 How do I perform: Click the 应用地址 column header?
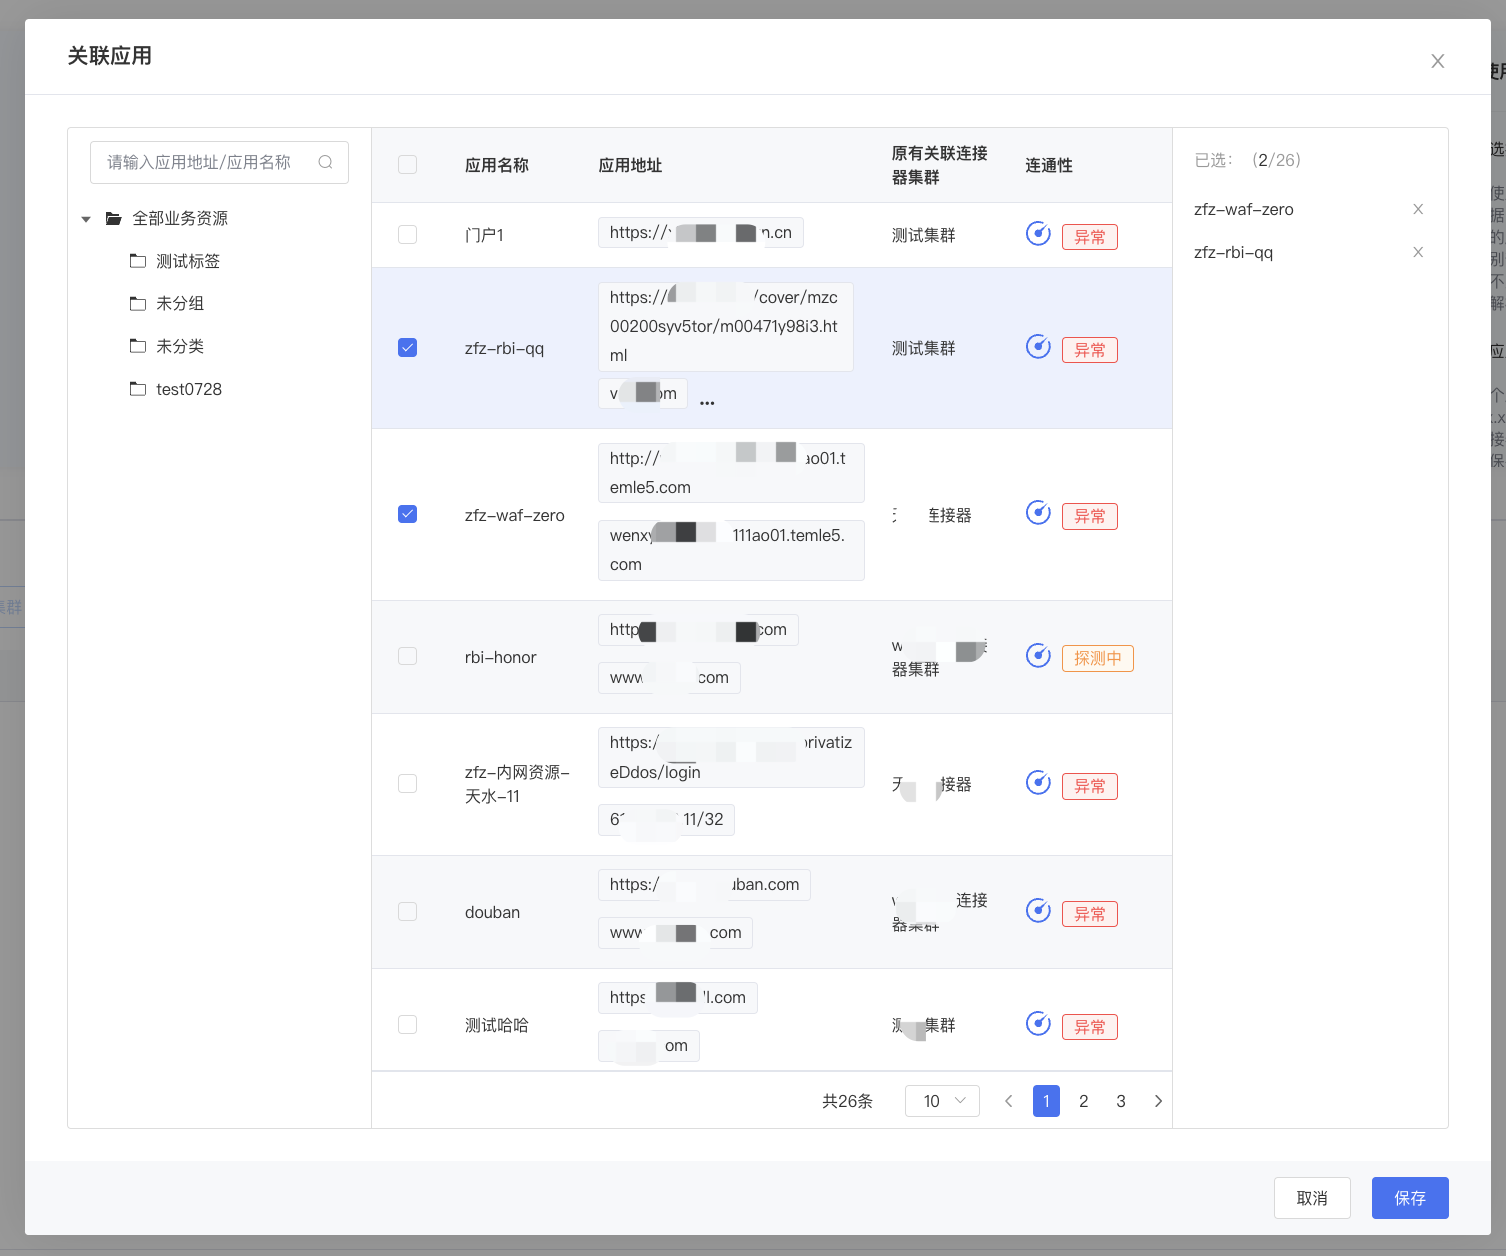tap(630, 165)
